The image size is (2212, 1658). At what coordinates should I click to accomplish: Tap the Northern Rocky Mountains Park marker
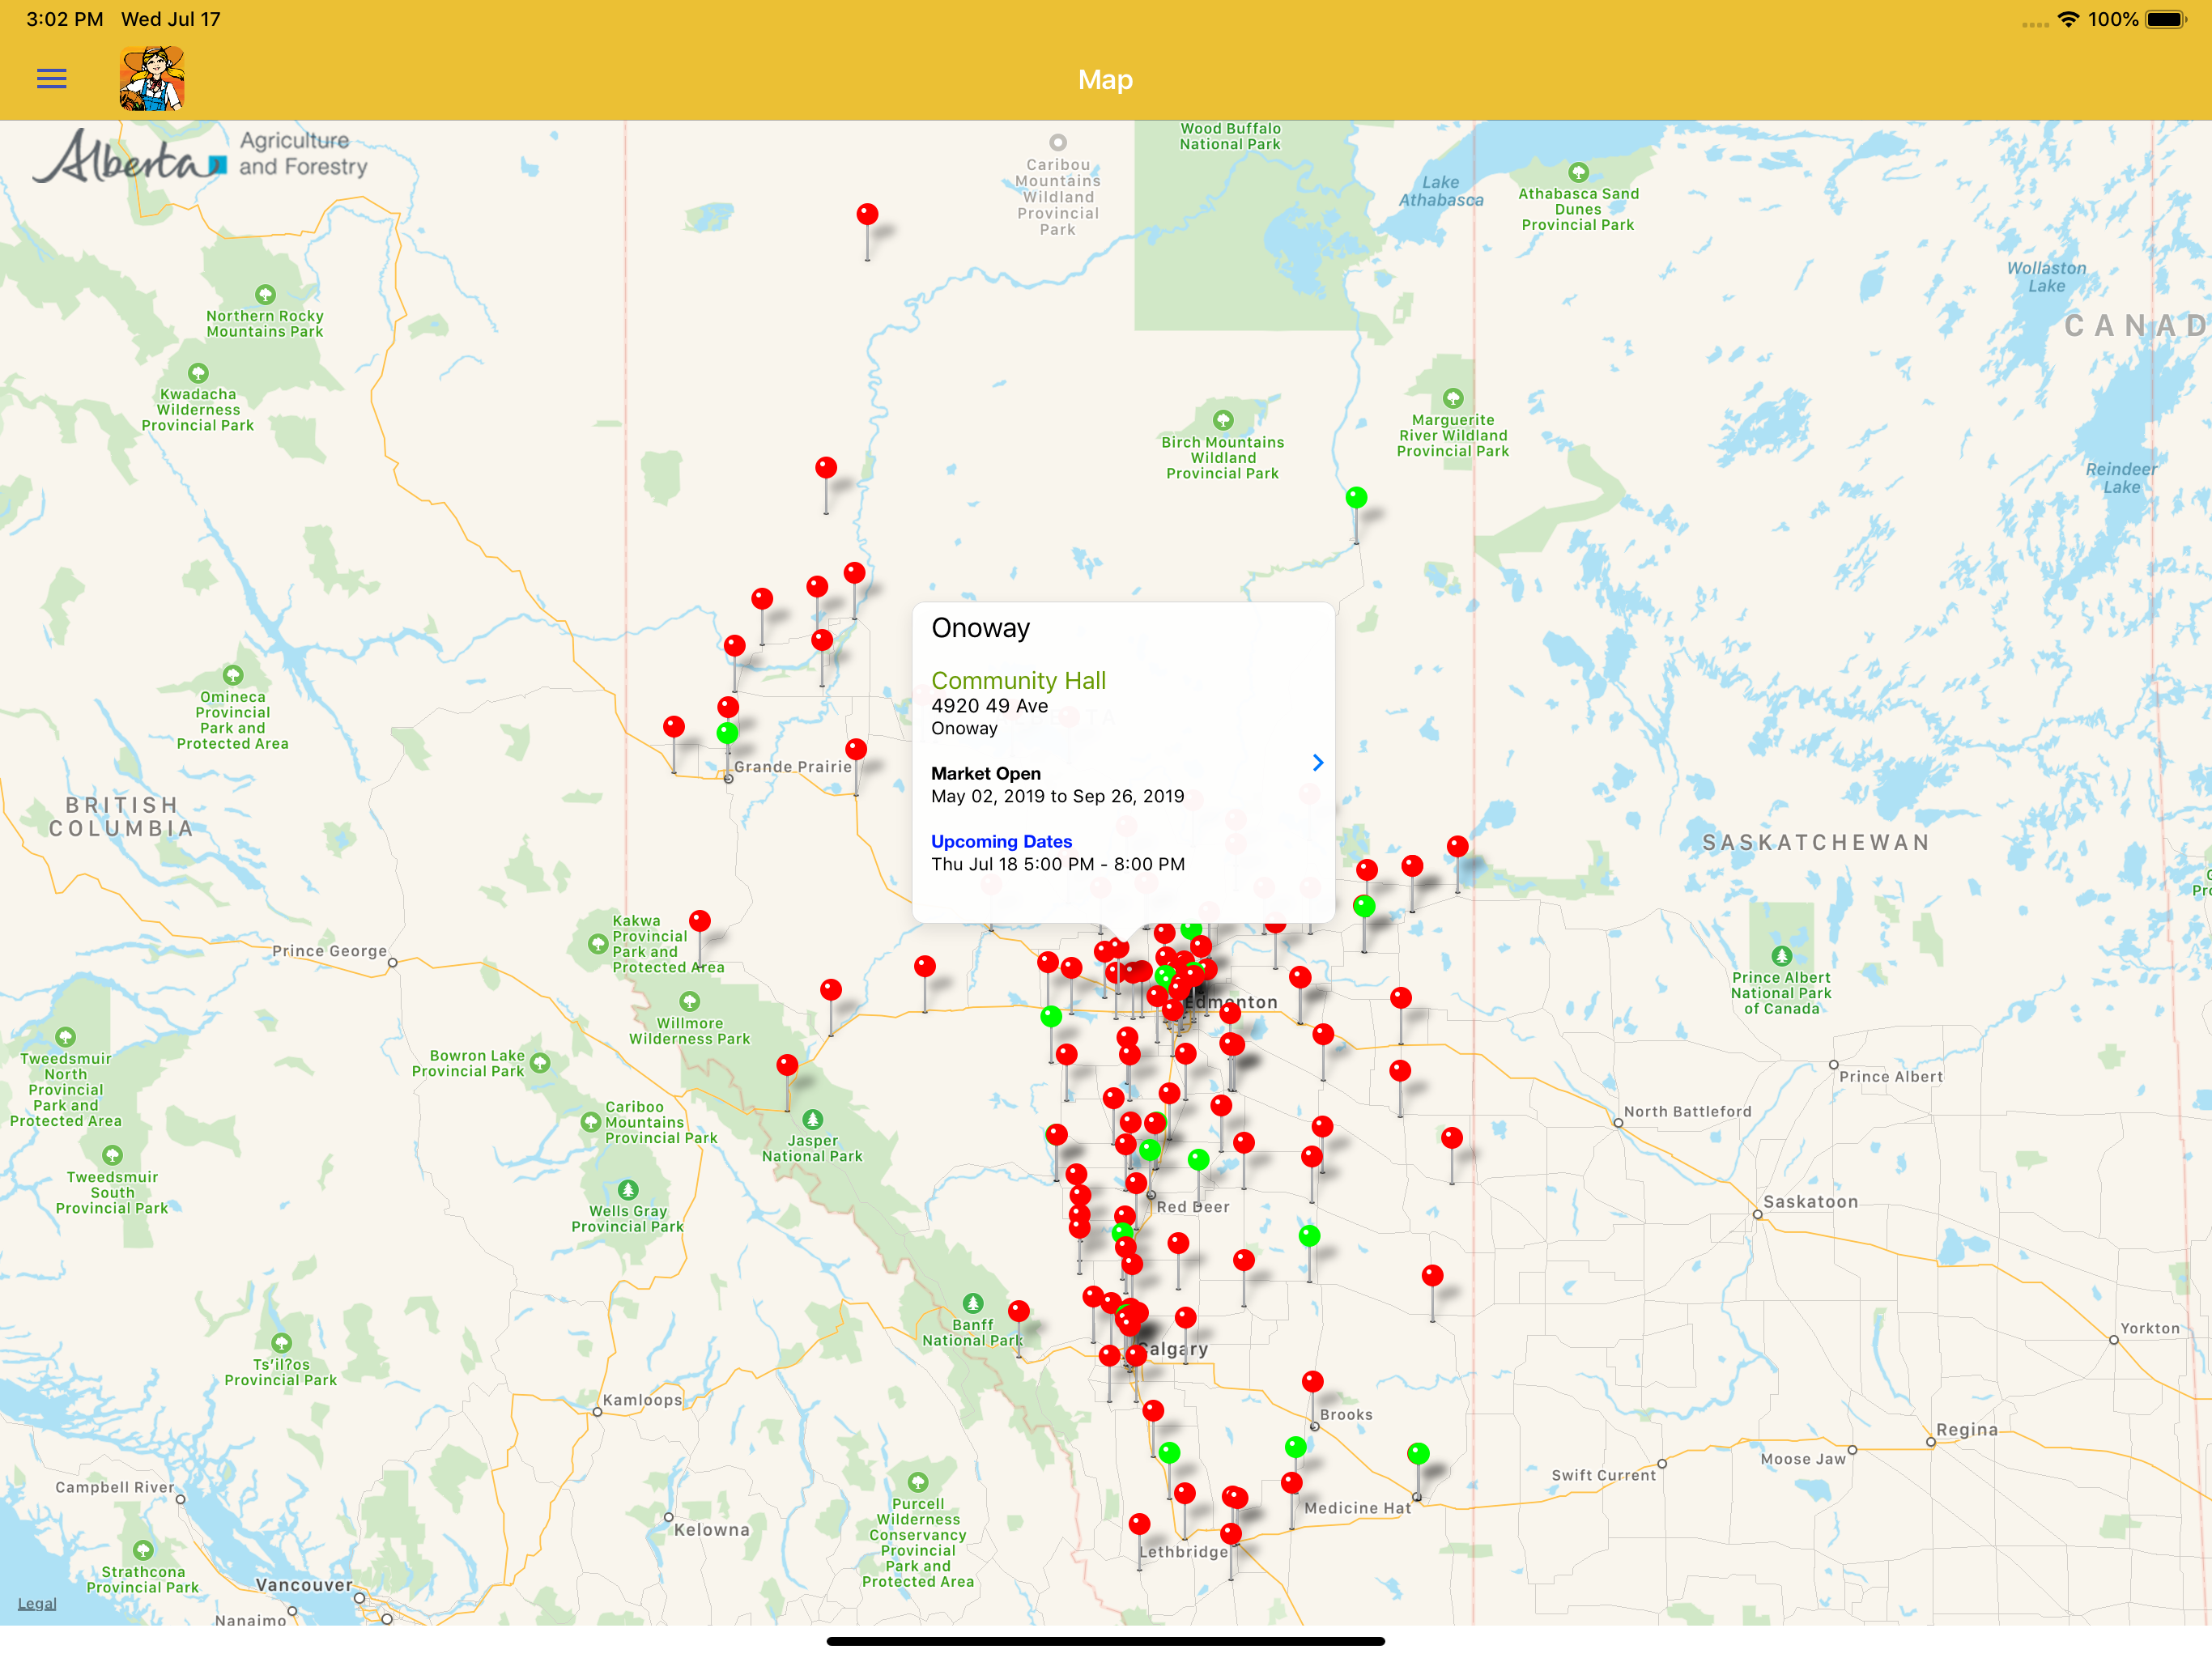(265, 295)
